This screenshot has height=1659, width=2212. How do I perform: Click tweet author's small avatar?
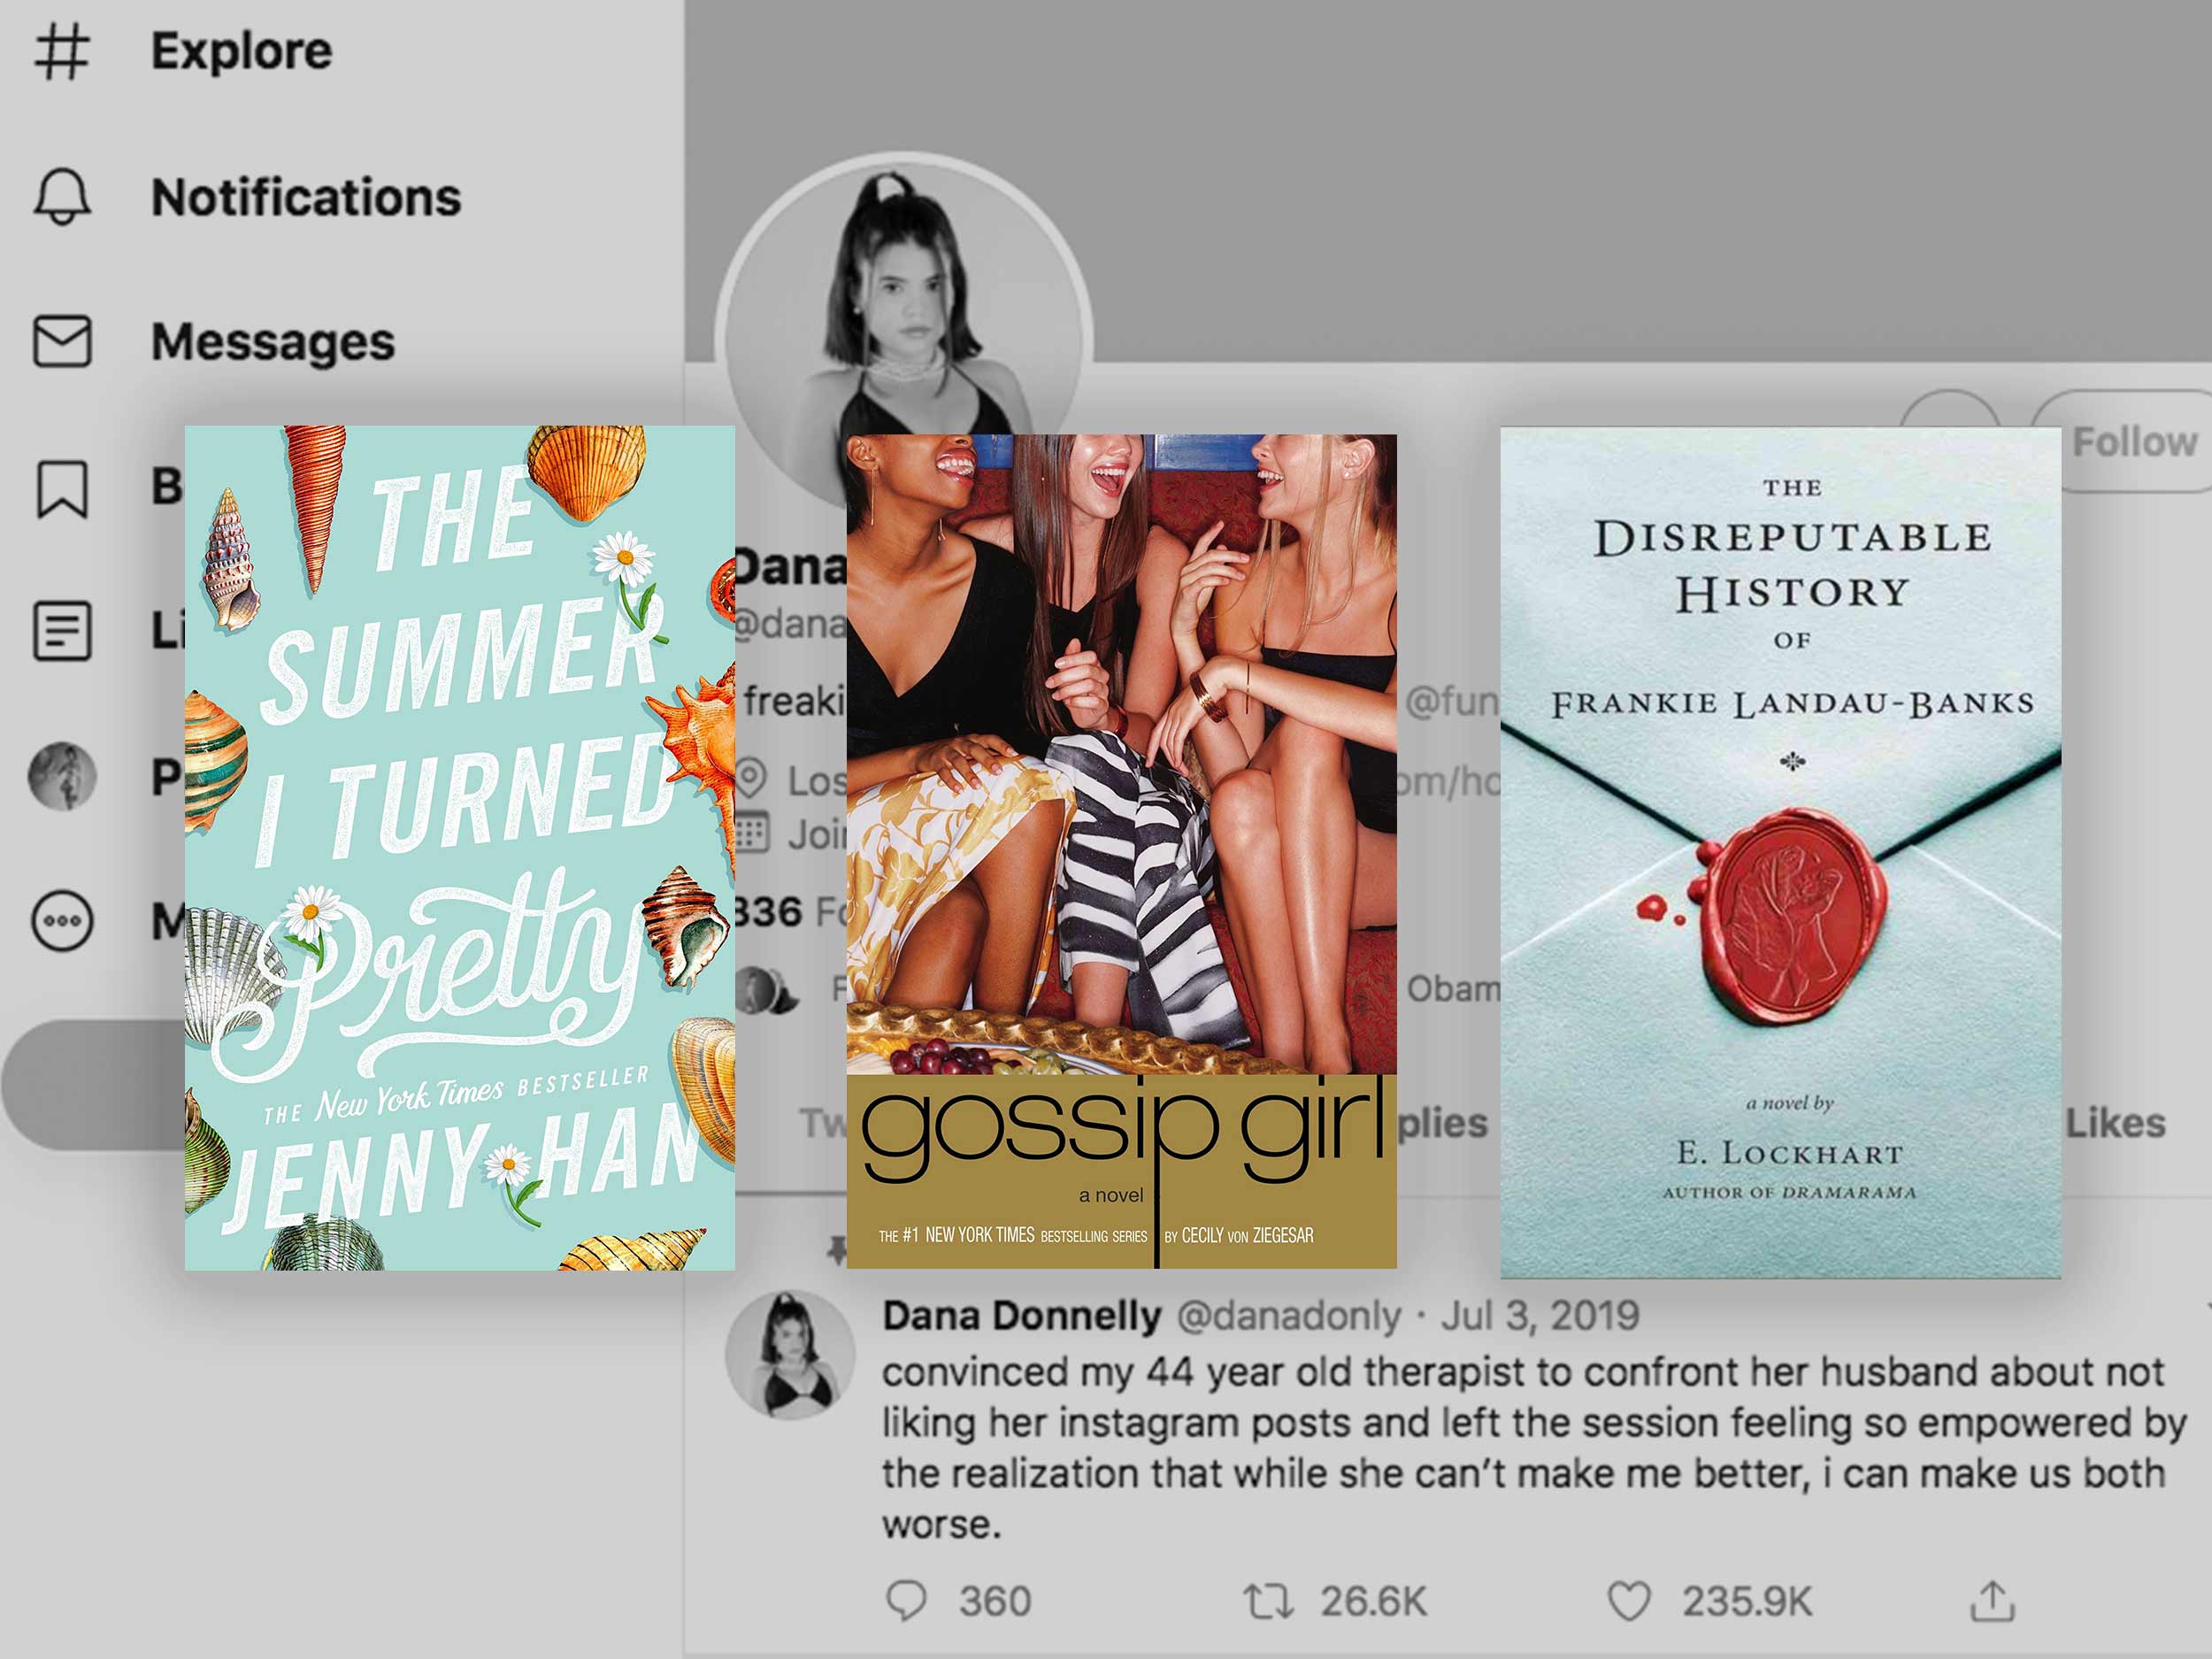pyautogui.click(x=790, y=1355)
